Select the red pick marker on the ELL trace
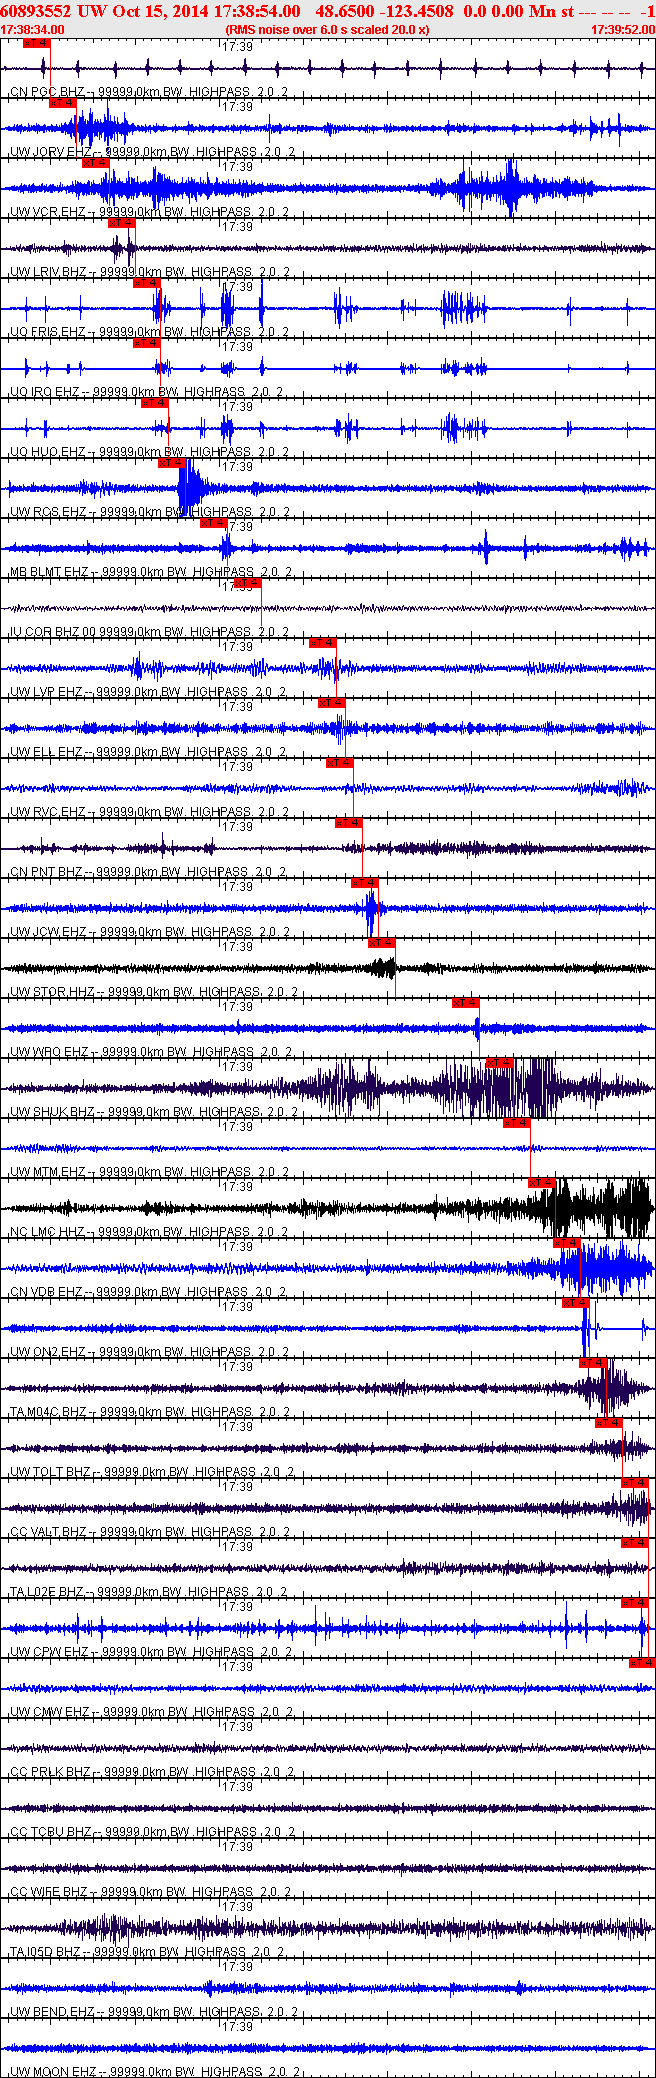 (332, 703)
